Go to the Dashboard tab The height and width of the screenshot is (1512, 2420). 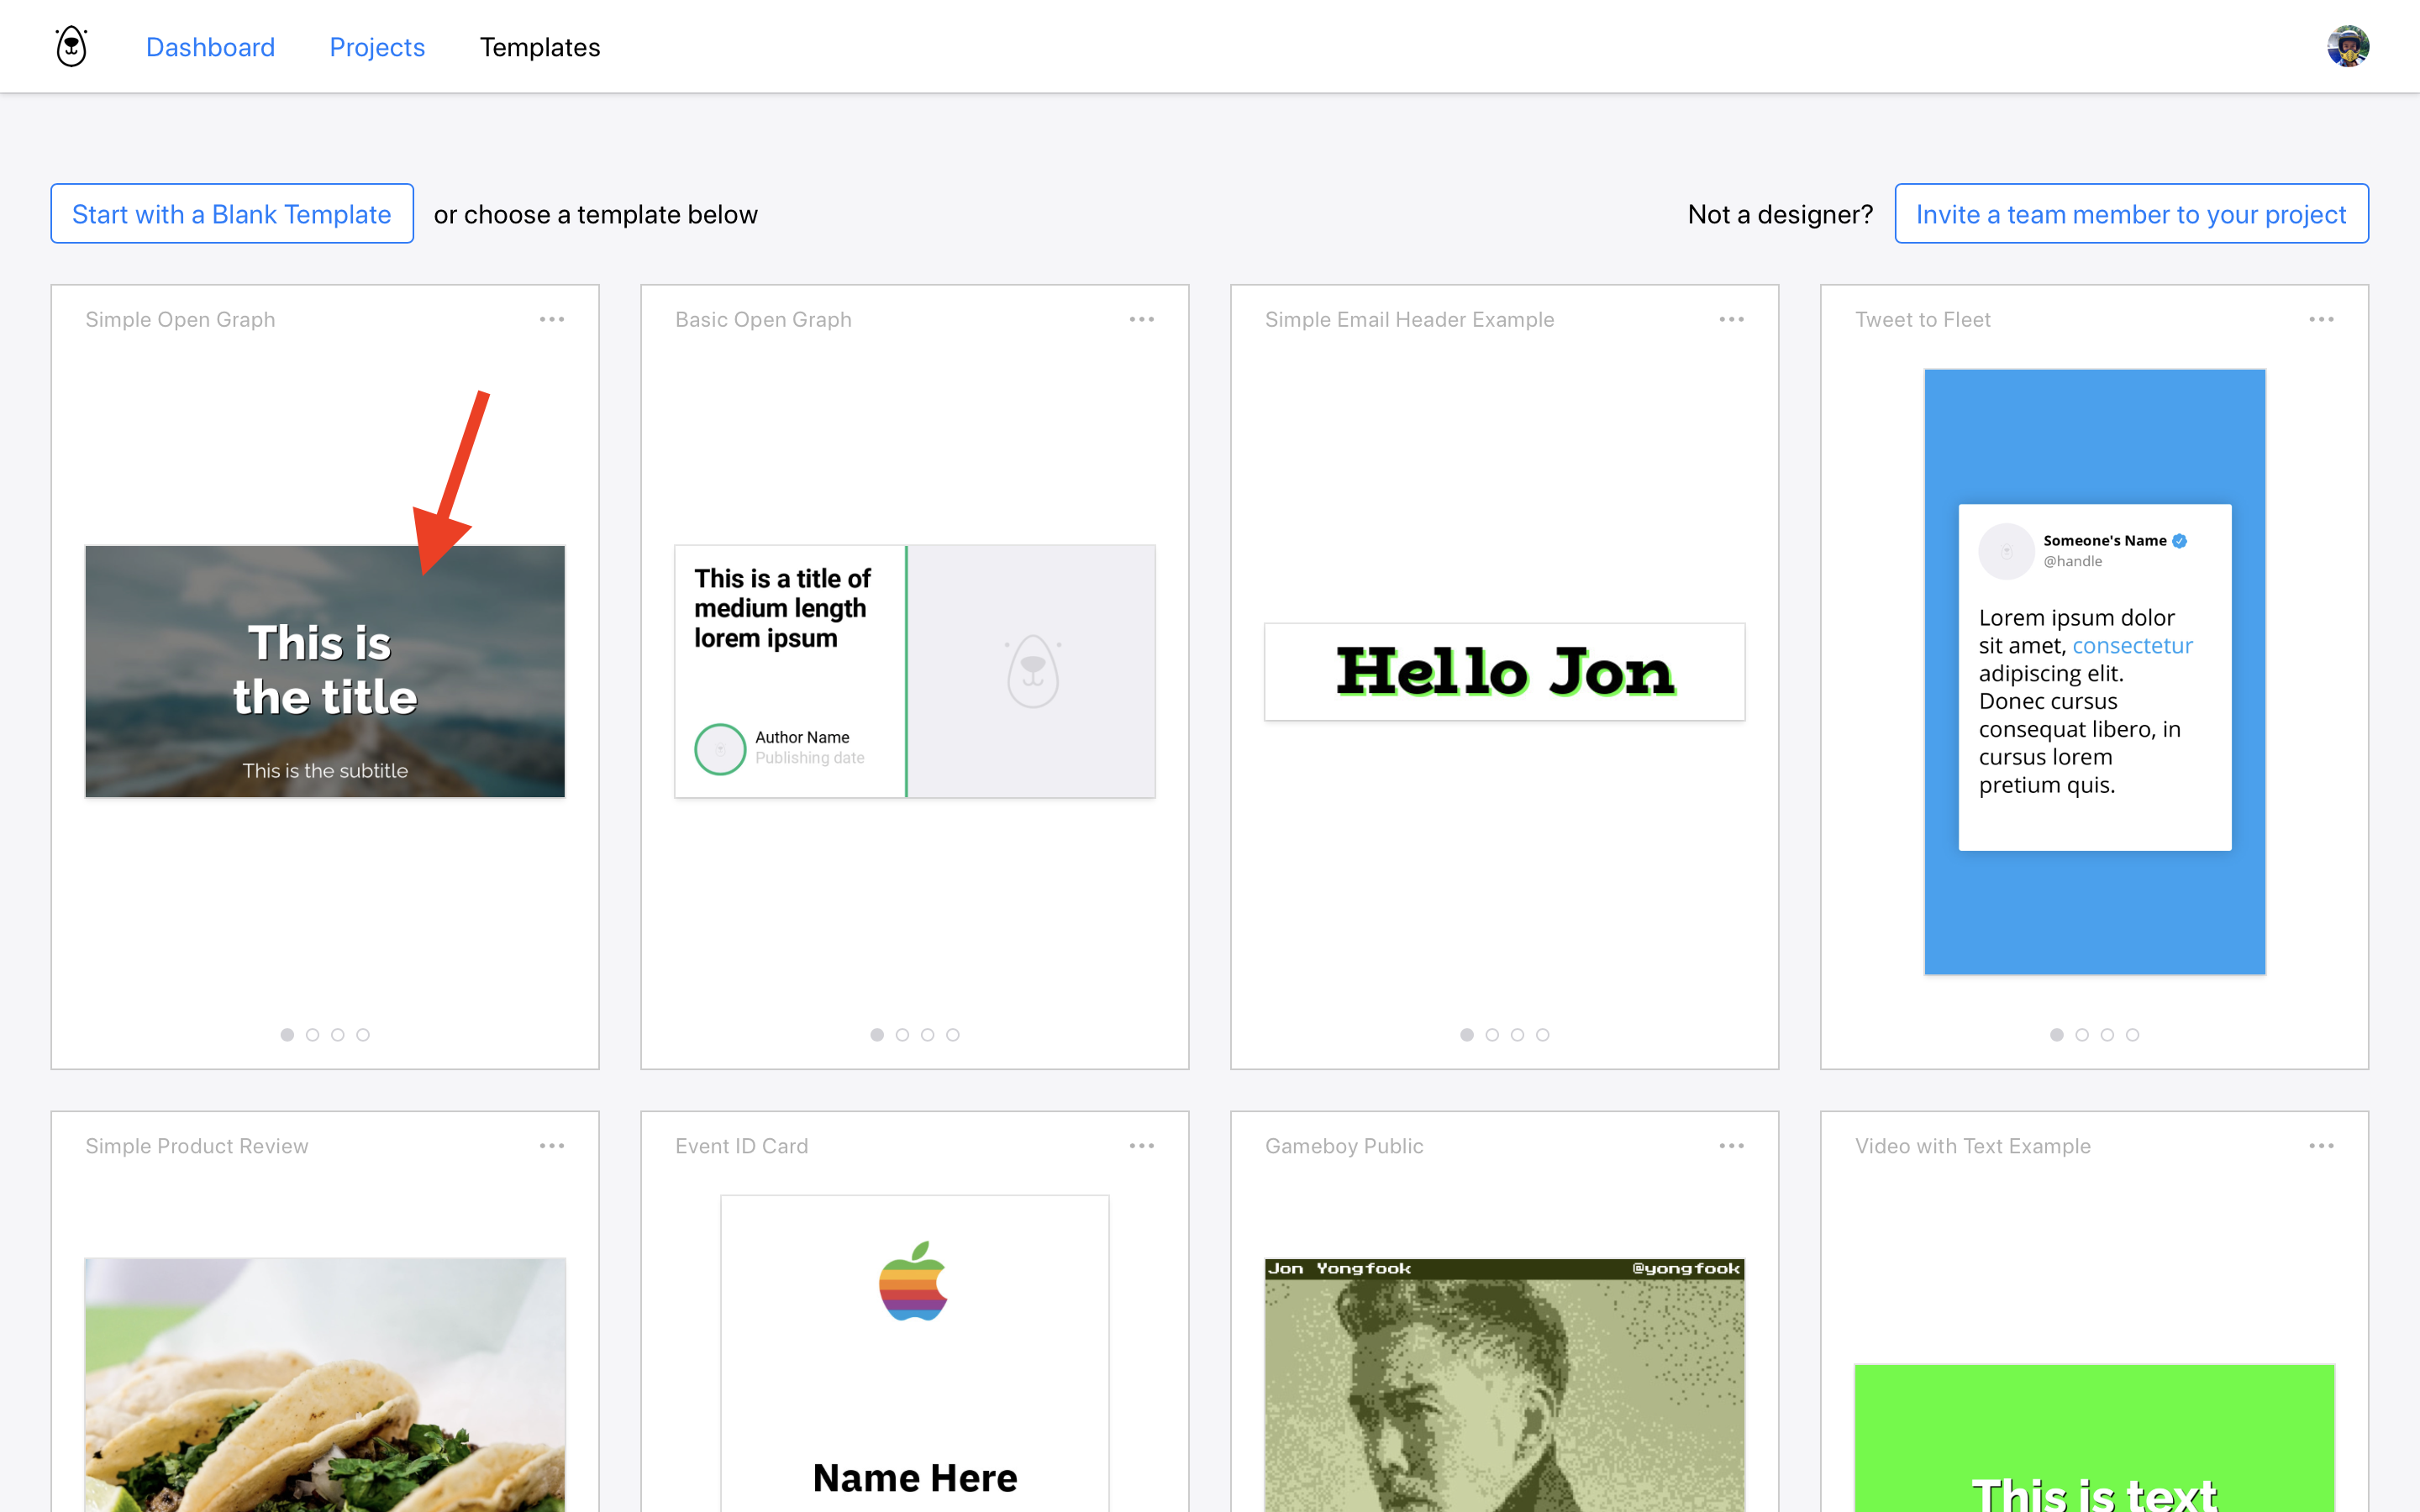pos(210,47)
